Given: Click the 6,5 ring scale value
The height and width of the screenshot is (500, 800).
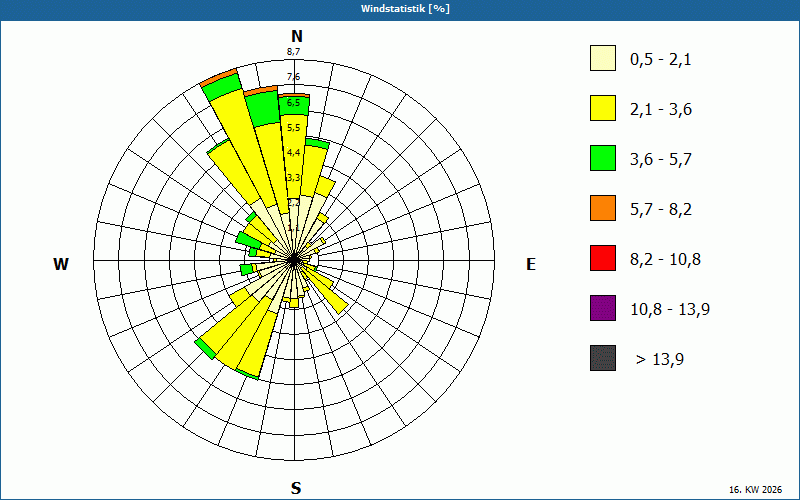Looking at the screenshot, I should pyautogui.click(x=293, y=103).
